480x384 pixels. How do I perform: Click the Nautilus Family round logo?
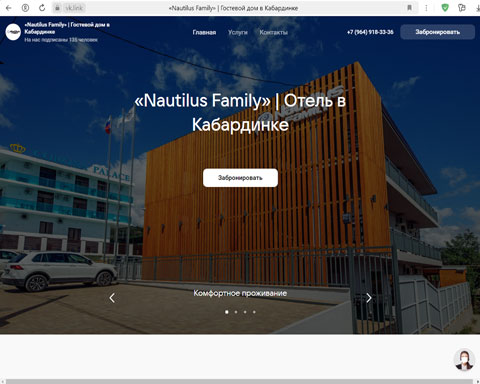click(13, 32)
